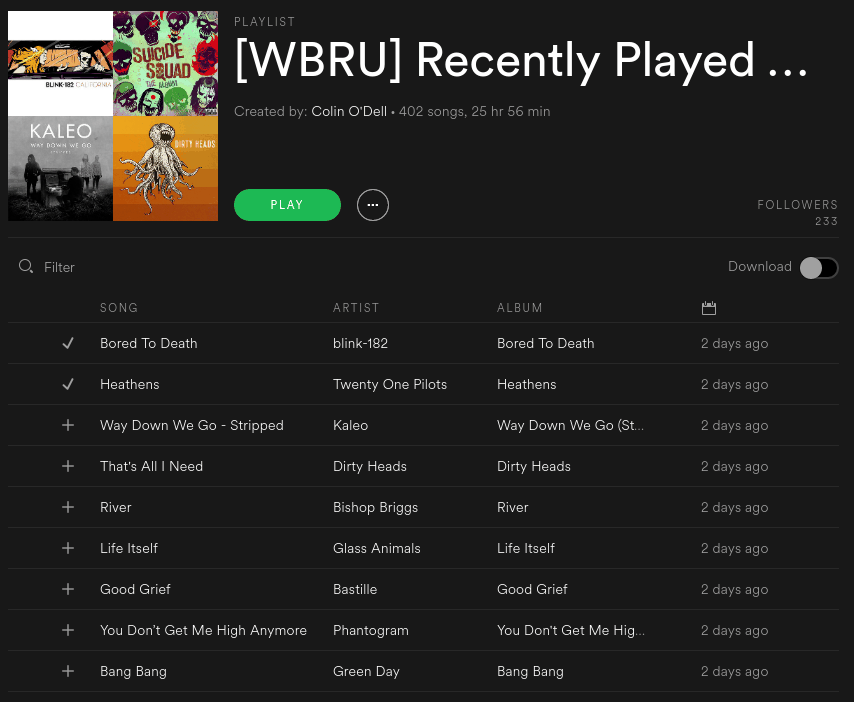Sort by the date added calendar icon
This screenshot has height=702, width=854.
pyautogui.click(x=709, y=308)
